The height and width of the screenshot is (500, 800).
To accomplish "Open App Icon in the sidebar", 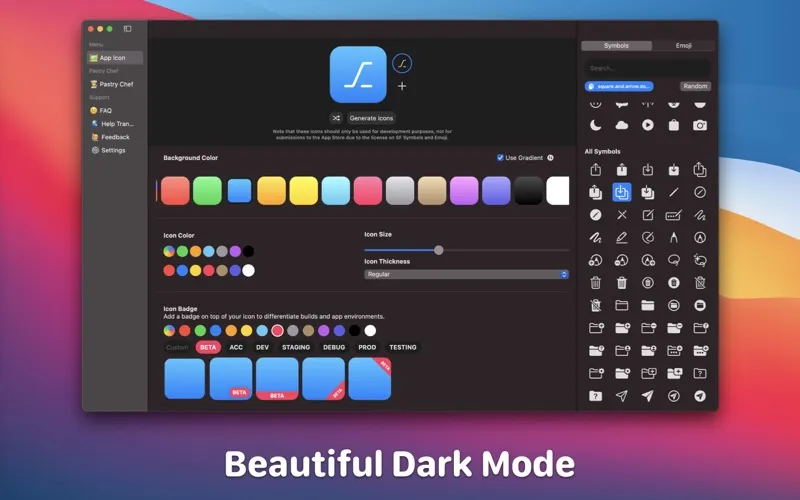I will 115,58.
